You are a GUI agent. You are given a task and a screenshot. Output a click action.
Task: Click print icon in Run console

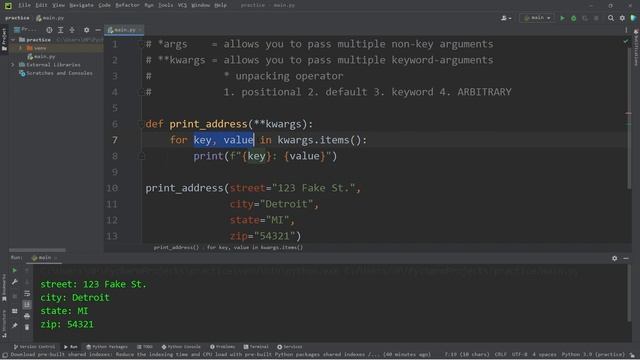pyautogui.click(x=27, y=316)
